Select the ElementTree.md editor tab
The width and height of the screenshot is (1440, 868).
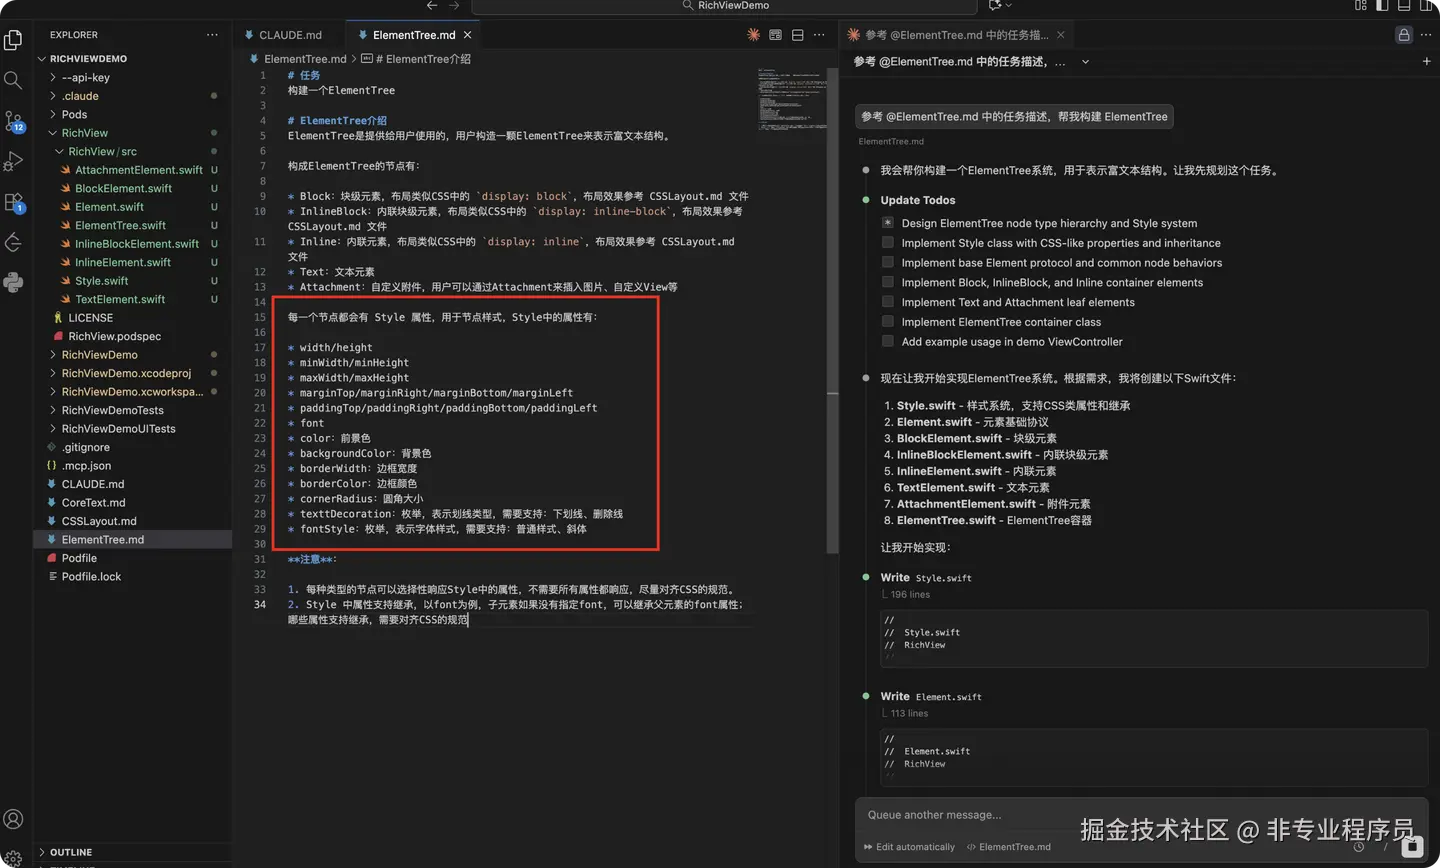(413, 35)
